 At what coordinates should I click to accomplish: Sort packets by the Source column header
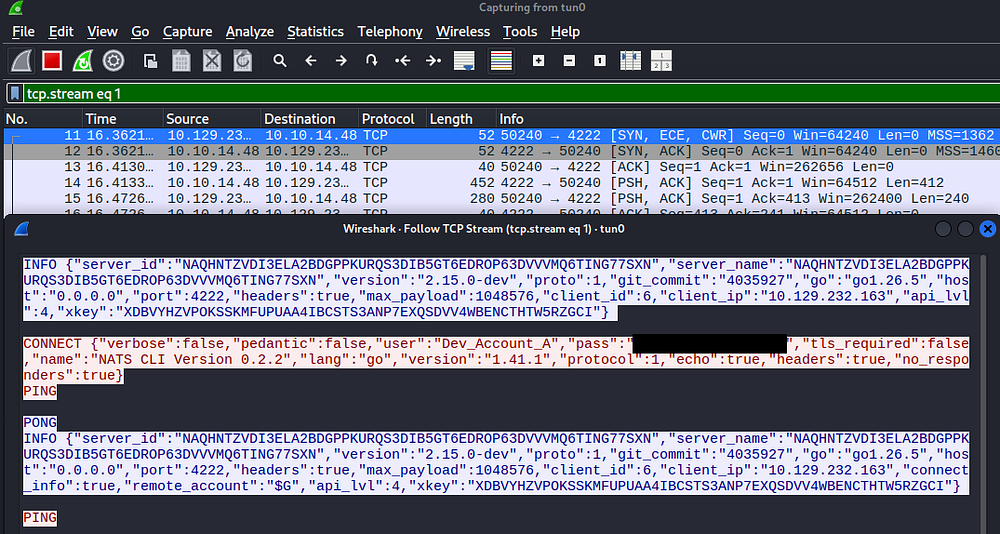(212, 119)
